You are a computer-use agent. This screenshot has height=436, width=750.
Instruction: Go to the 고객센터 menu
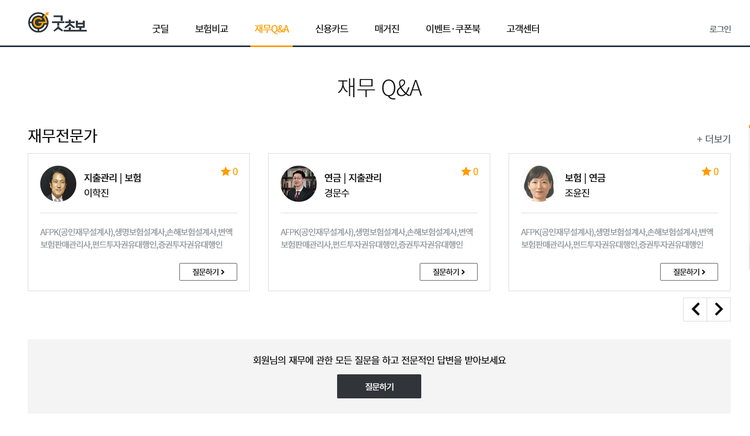[522, 29]
